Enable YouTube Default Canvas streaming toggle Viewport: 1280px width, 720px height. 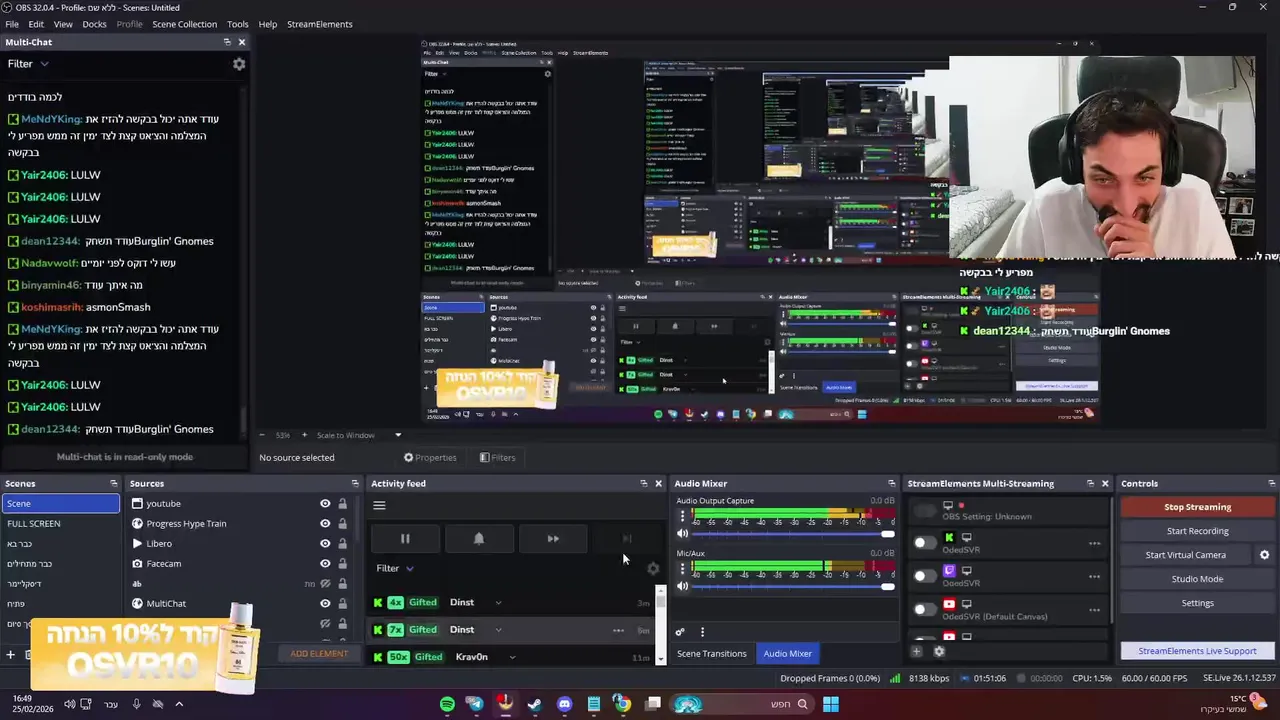925,609
